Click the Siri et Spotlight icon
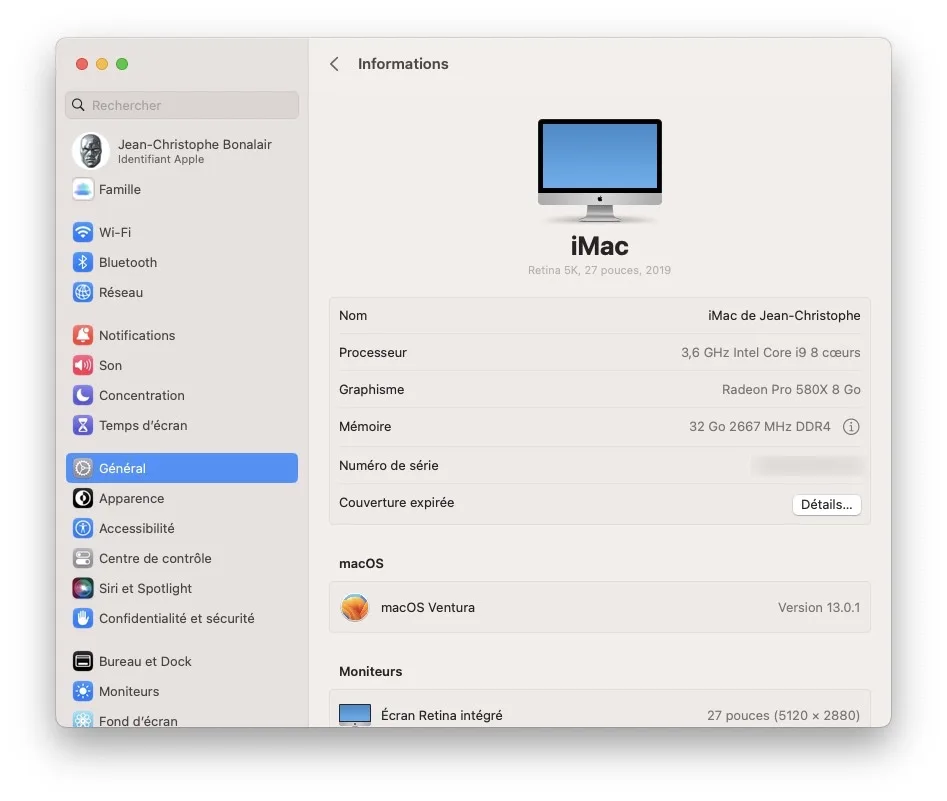The height and width of the screenshot is (801, 947). (83, 588)
